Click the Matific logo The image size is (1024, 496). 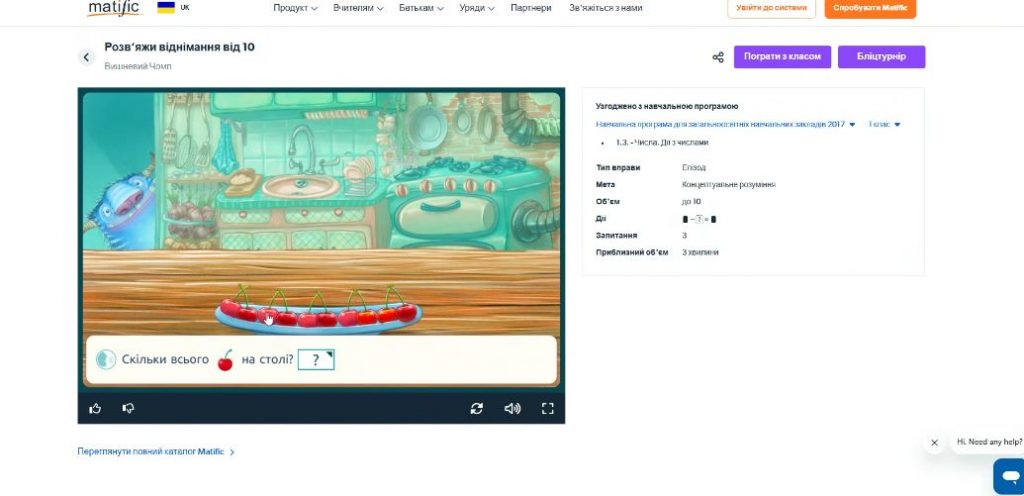(113, 8)
